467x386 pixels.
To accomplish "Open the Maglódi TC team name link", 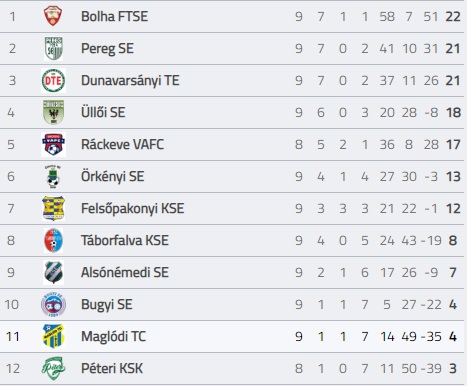I will click(x=114, y=336).
